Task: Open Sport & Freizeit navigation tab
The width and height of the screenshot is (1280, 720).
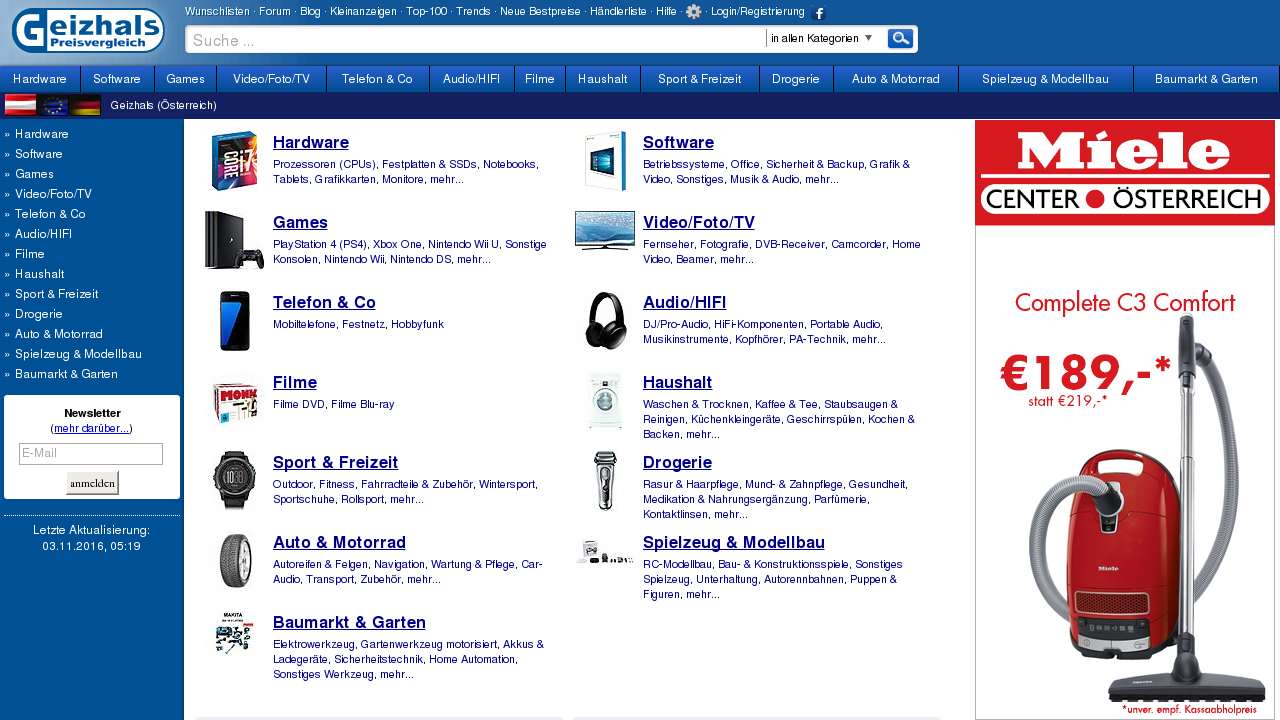Action: point(700,79)
